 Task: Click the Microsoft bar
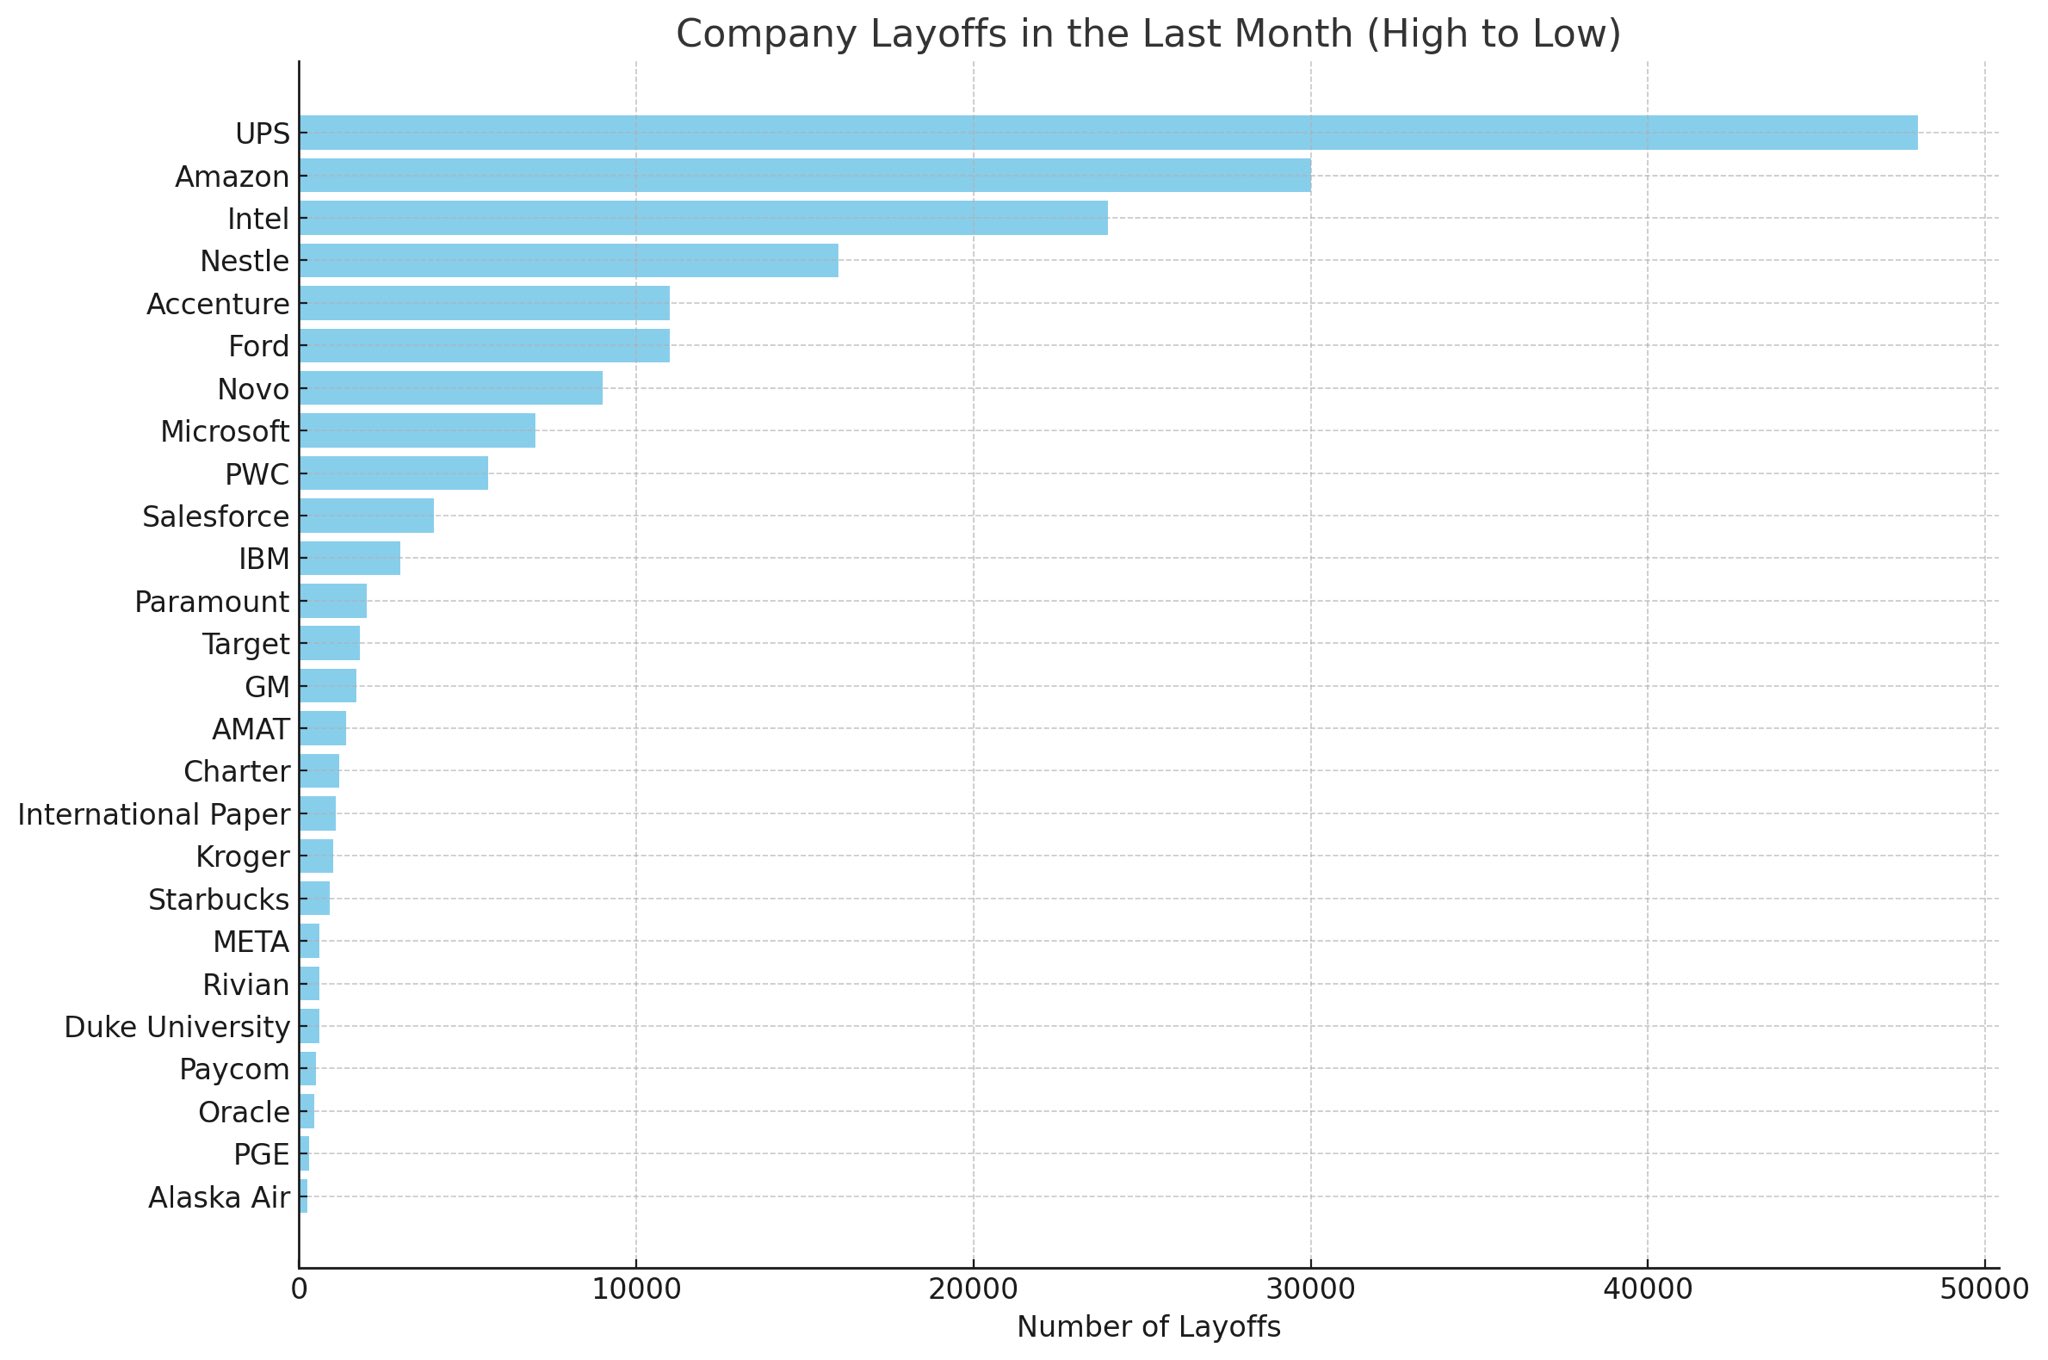pyautogui.click(x=416, y=431)
